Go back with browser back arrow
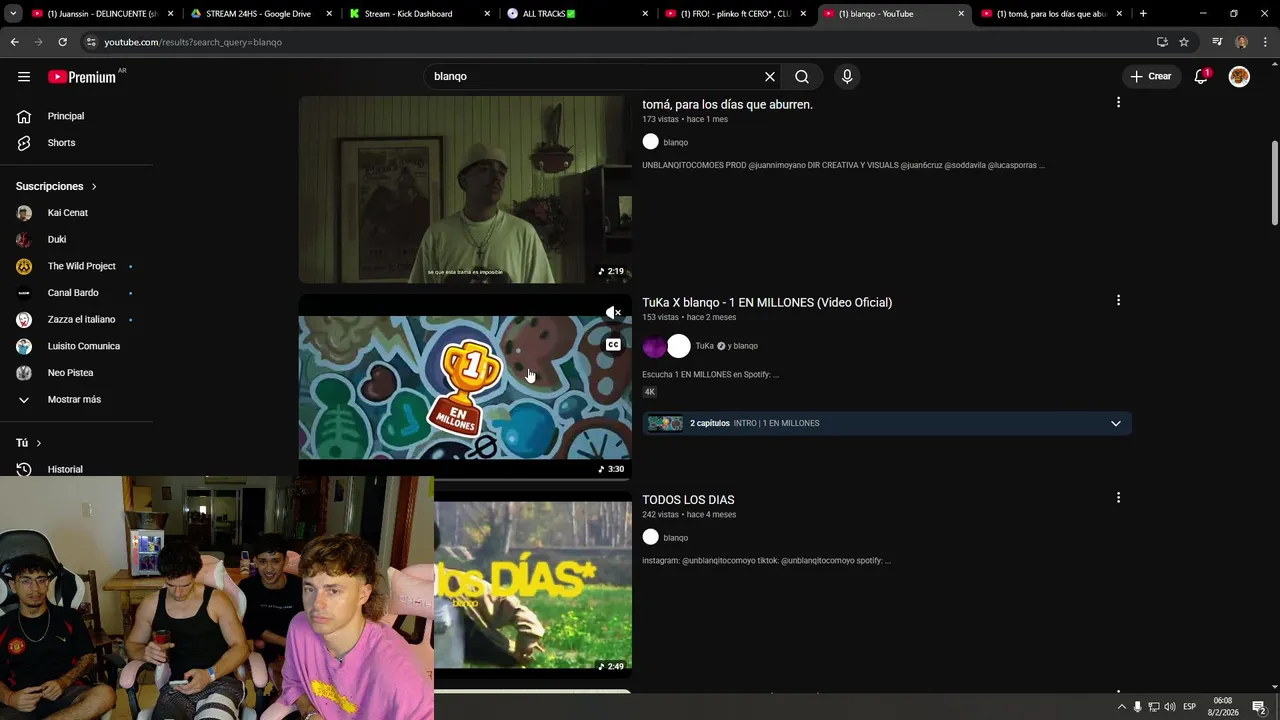Image resolution: width=1280 pixels, height=720 pixels. pos(15,42)
